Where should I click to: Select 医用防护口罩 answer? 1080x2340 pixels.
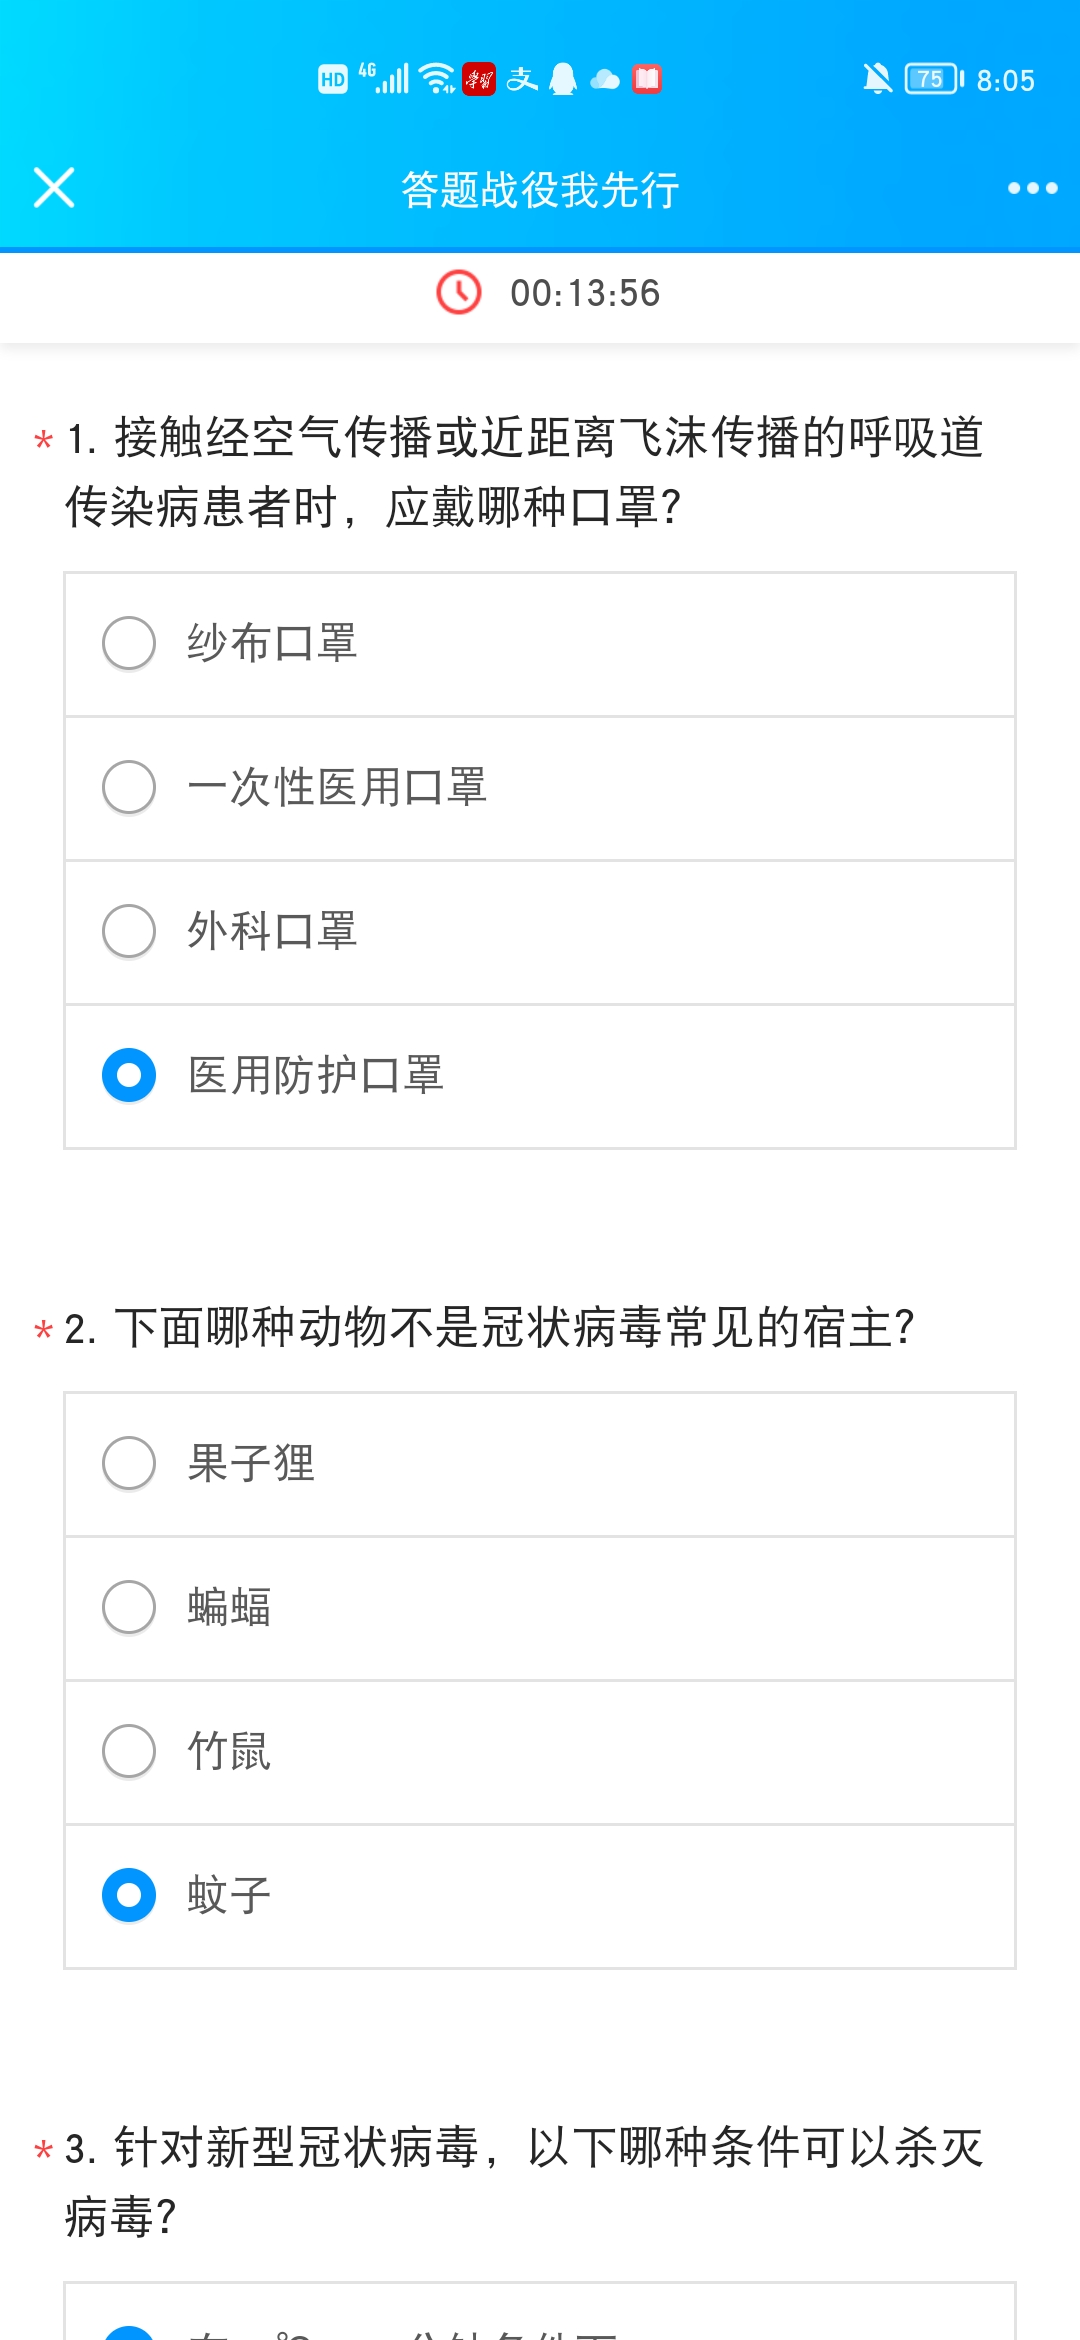point(129,1075)
